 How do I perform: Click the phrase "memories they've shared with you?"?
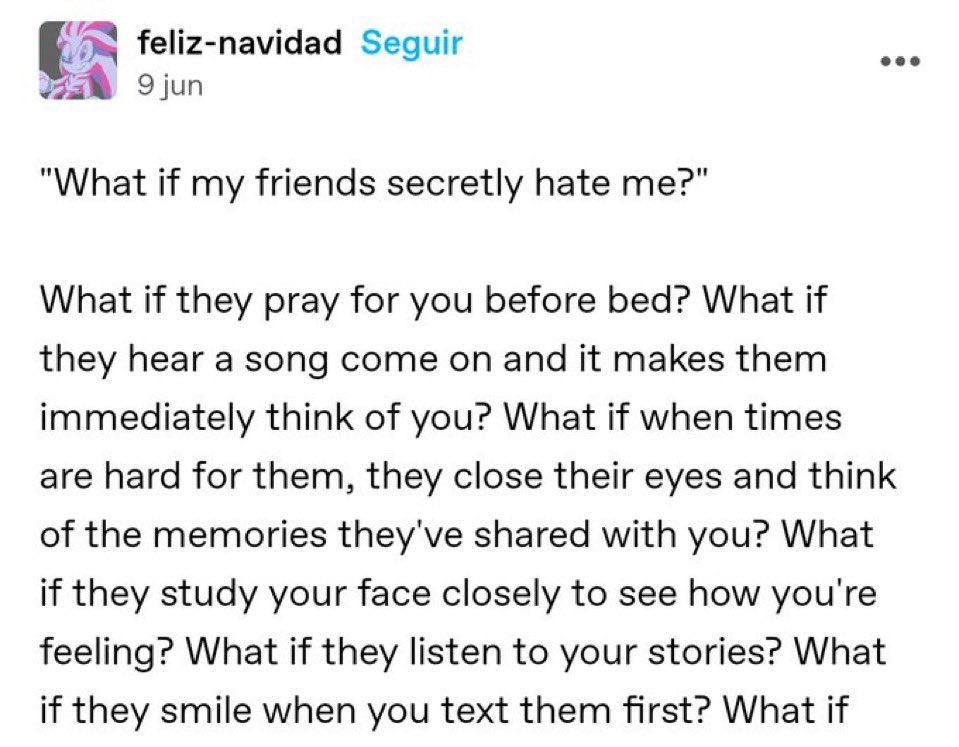(439, 535)
